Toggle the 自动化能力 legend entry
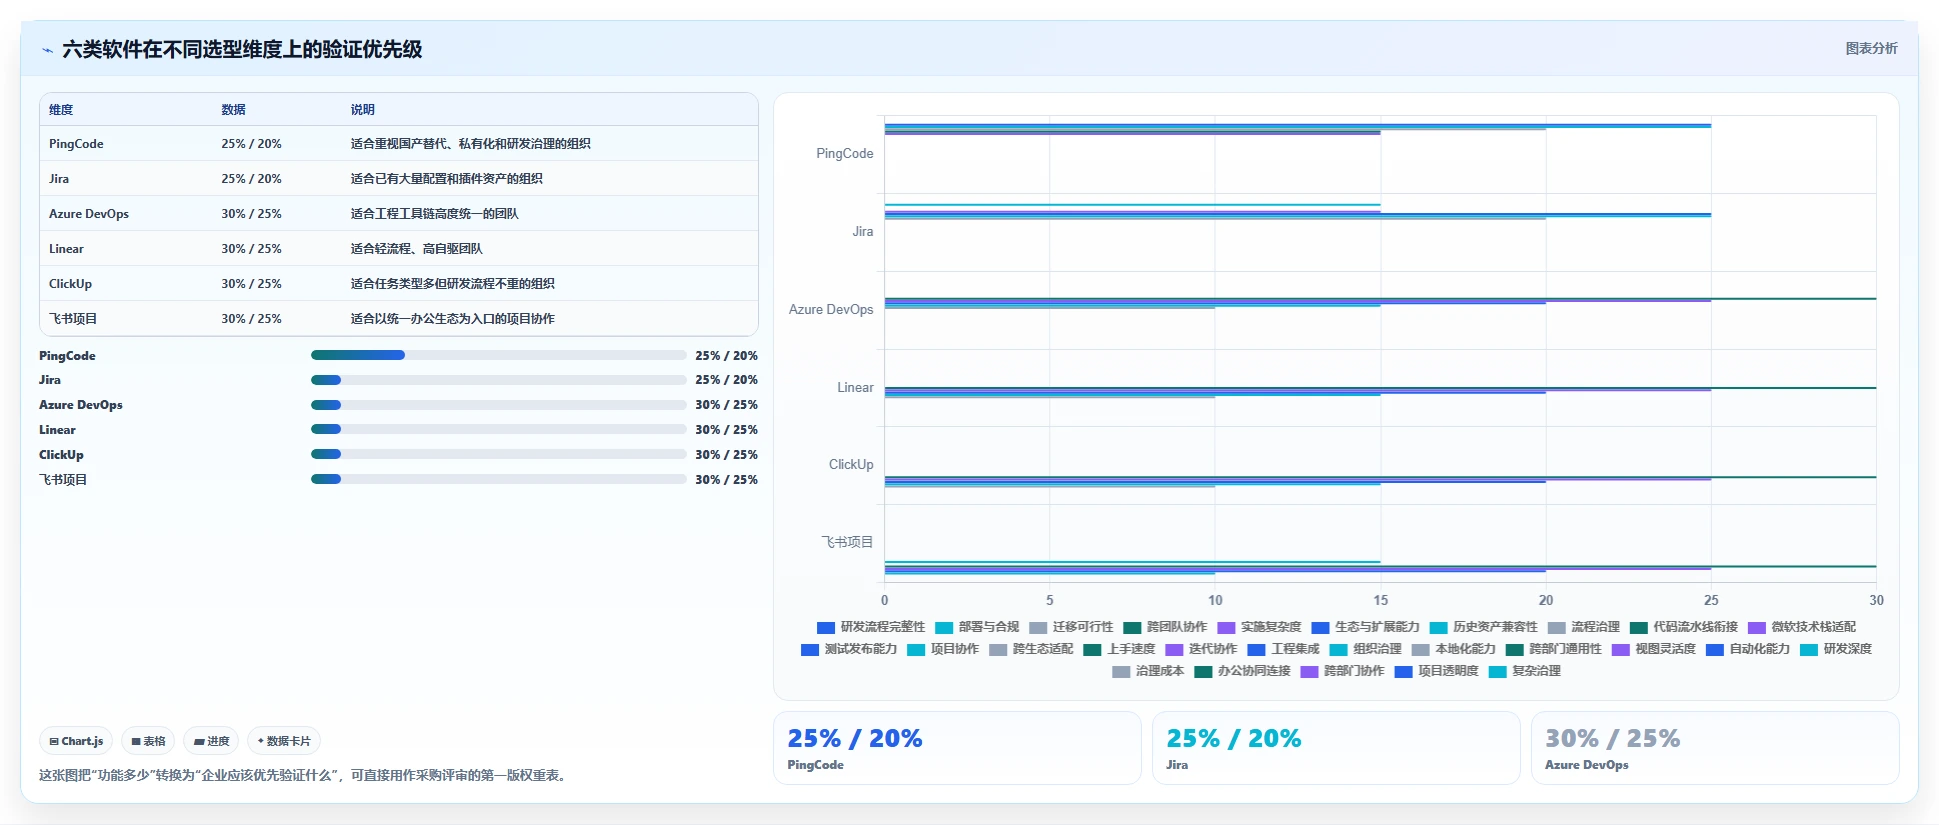This screenshot has height=825, width=1939. (x=1747, y=649)
